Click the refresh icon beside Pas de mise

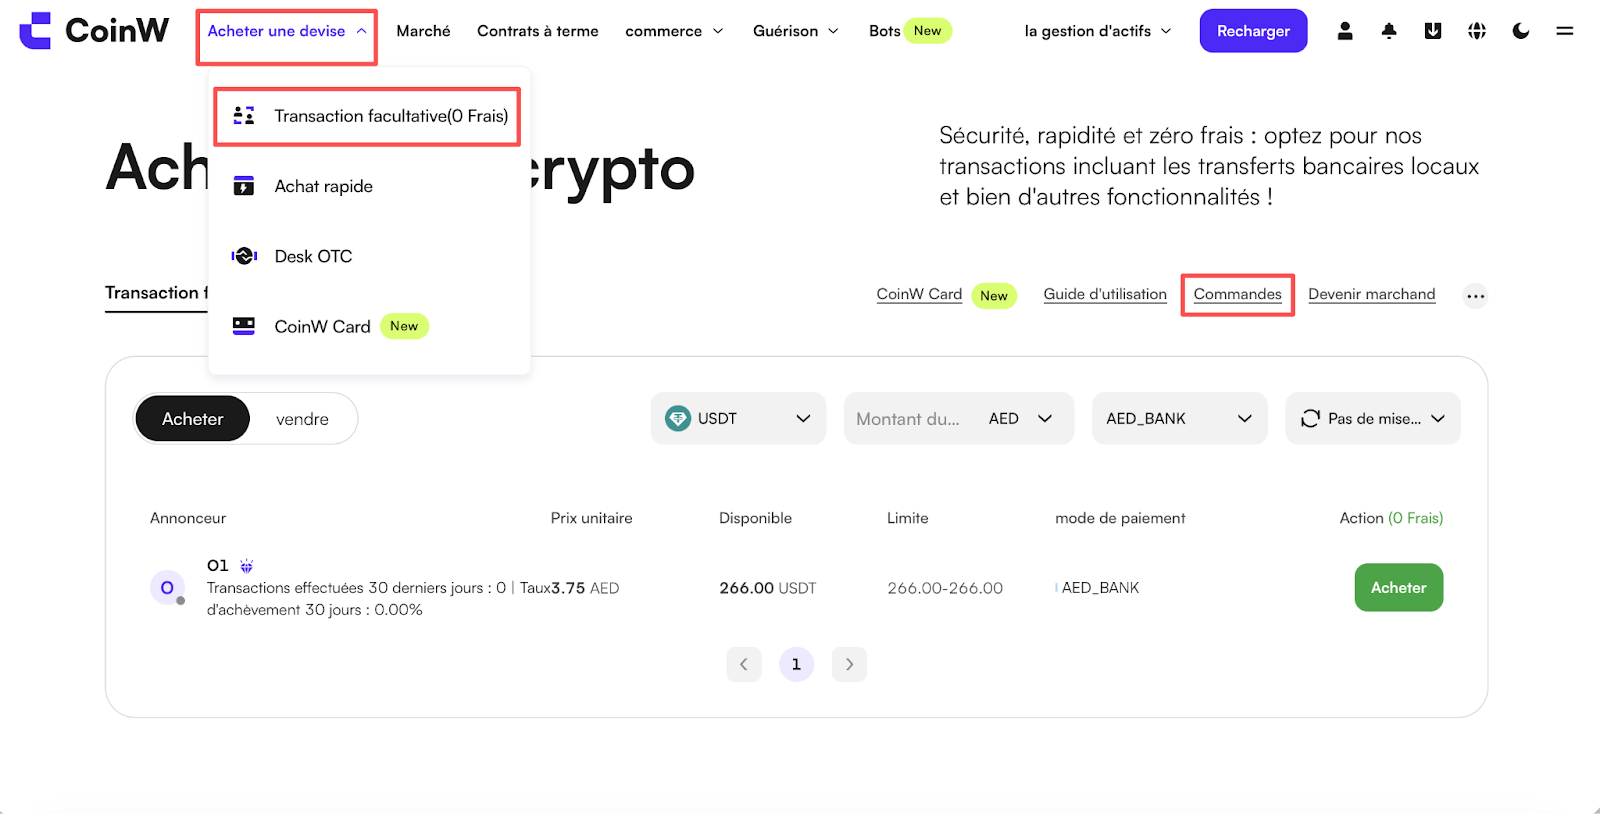click(1310, 419)
